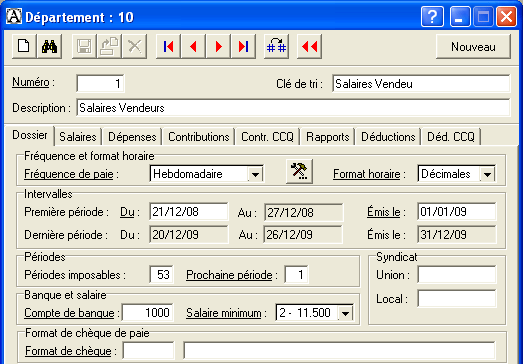Screen dimensions: 523x364
Task: Click the Périodes imposables field
Action: point(162,275)
